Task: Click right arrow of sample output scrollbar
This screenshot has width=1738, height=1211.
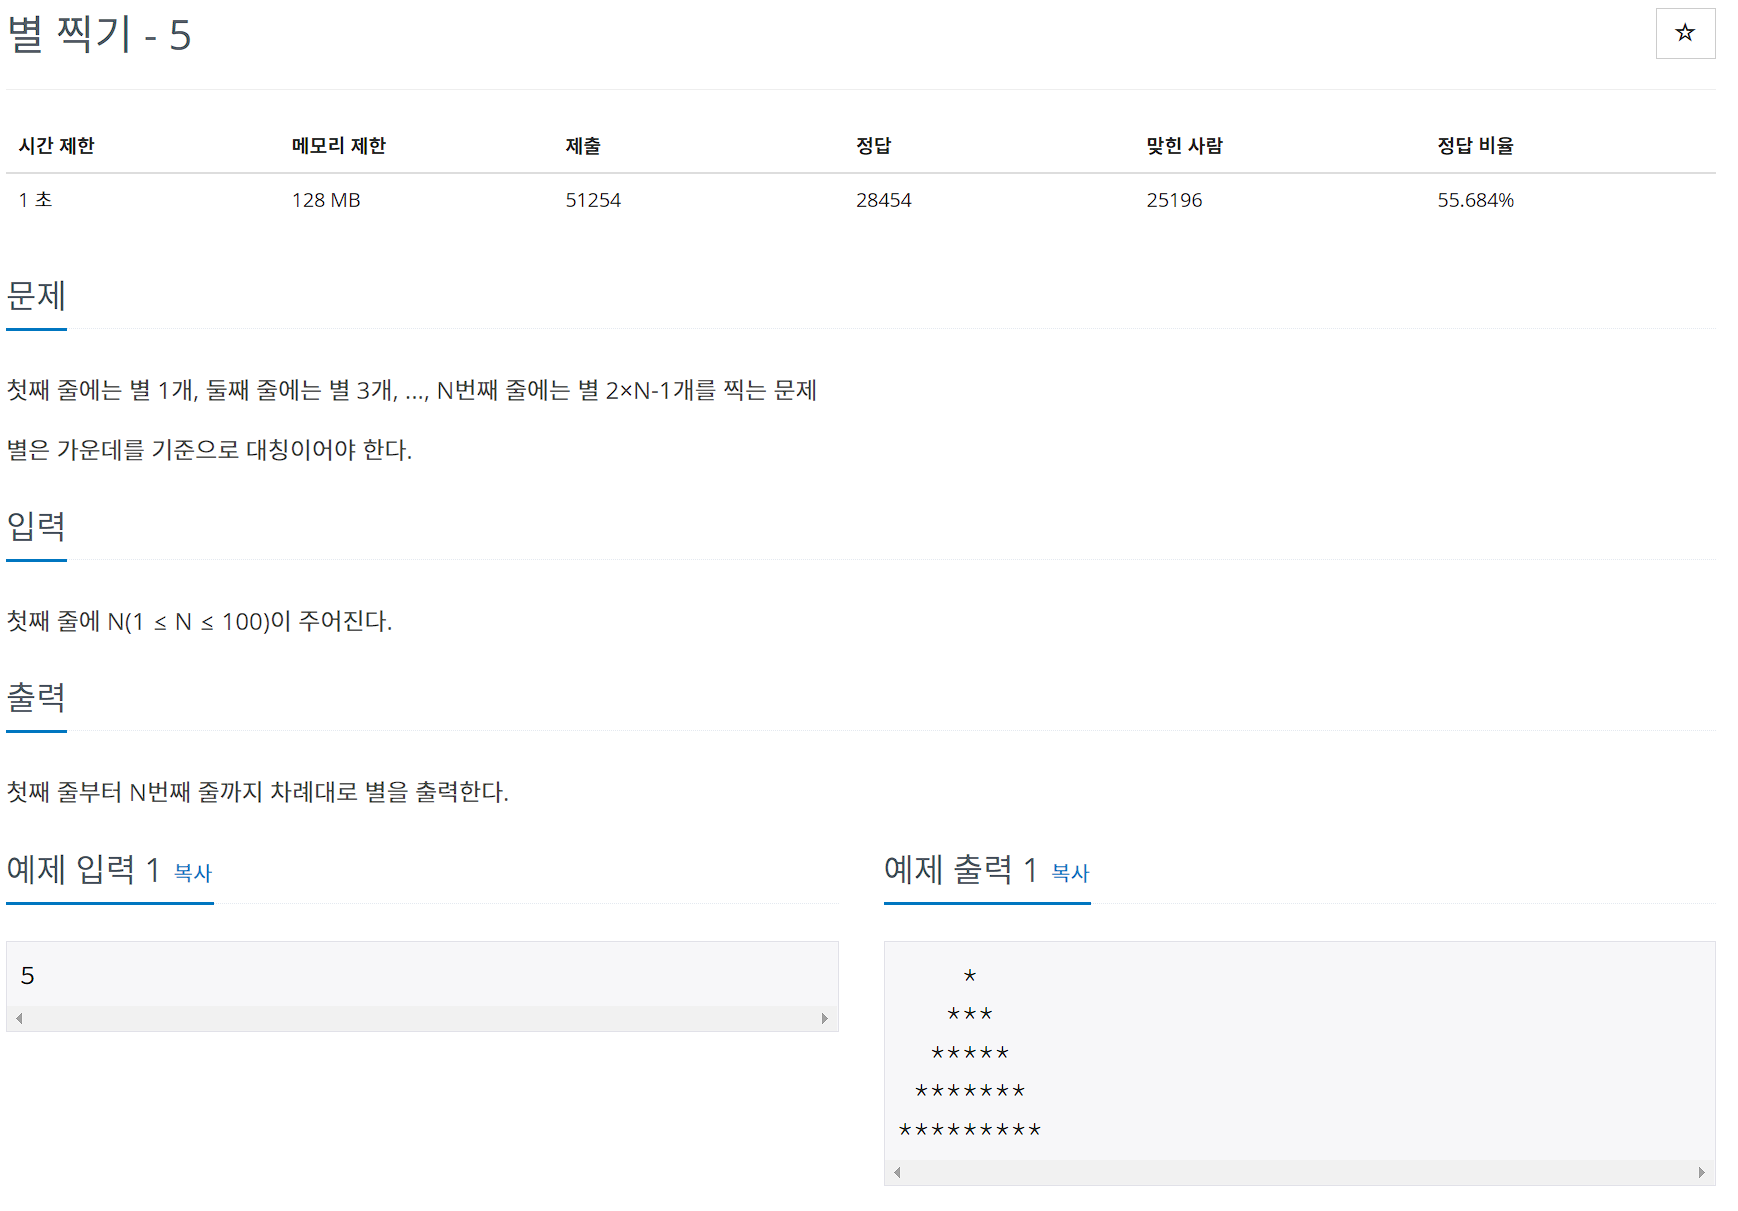Action: [x=1702, y=1172]
